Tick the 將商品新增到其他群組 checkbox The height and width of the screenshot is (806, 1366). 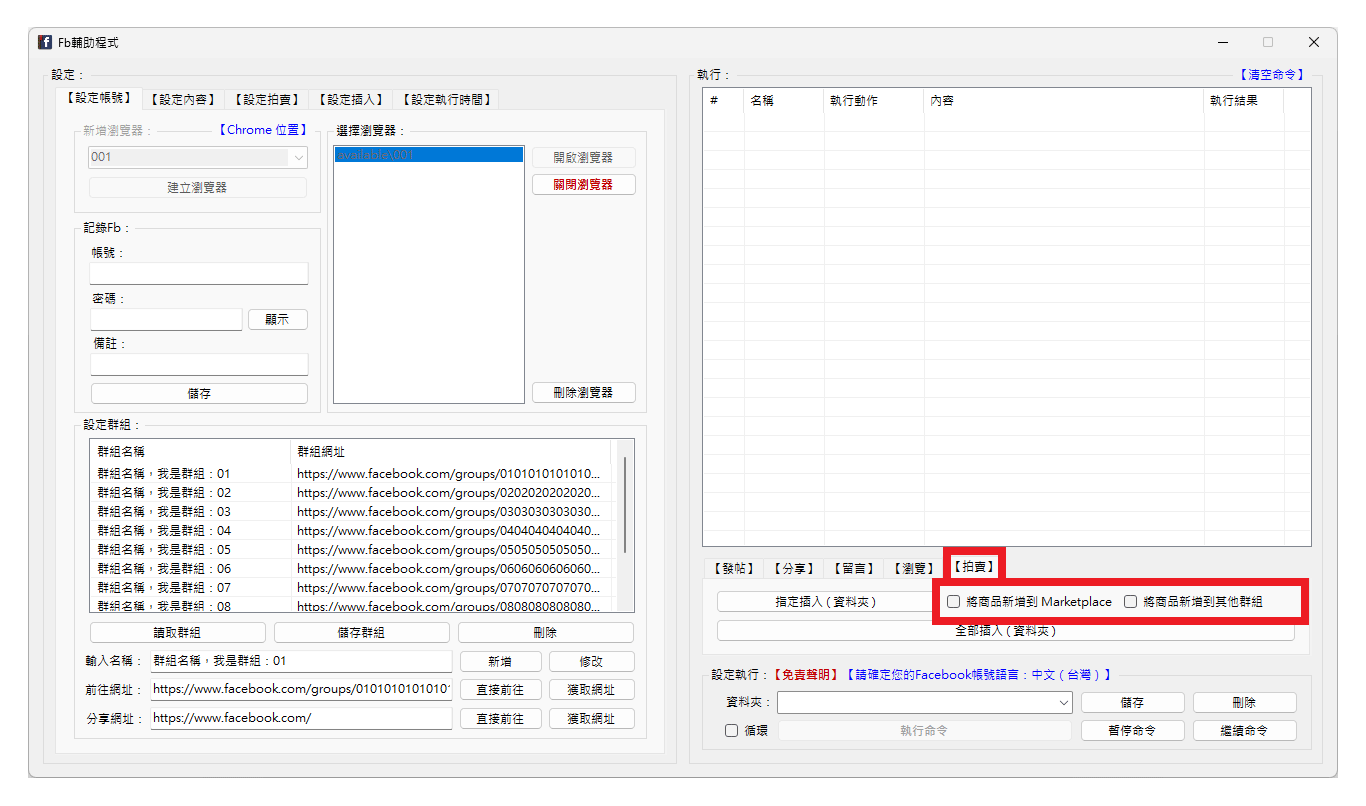(x=1193, y=602)
